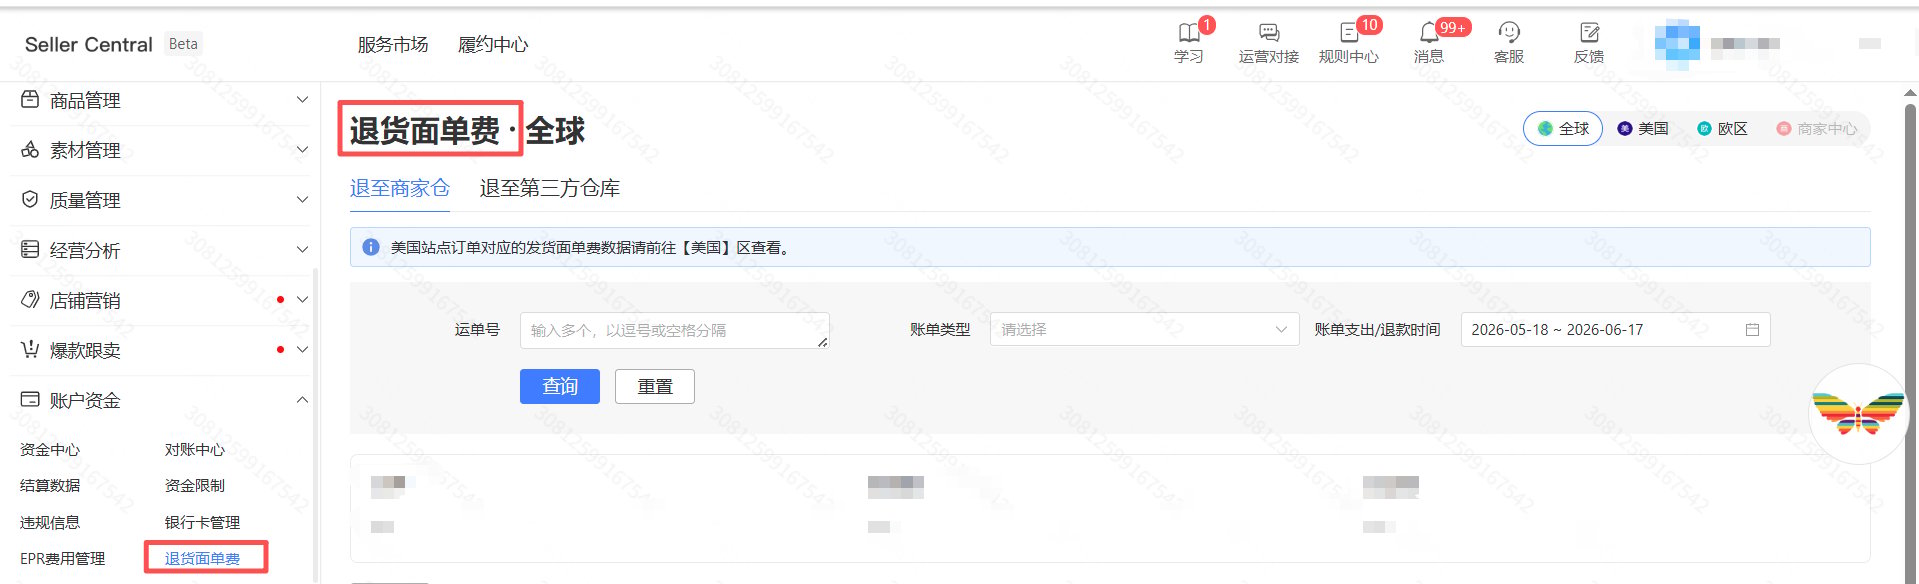Screen dimensions: 1919x584
Task: Open 退货面单费 submenu item
Action: tap(203, 559)
